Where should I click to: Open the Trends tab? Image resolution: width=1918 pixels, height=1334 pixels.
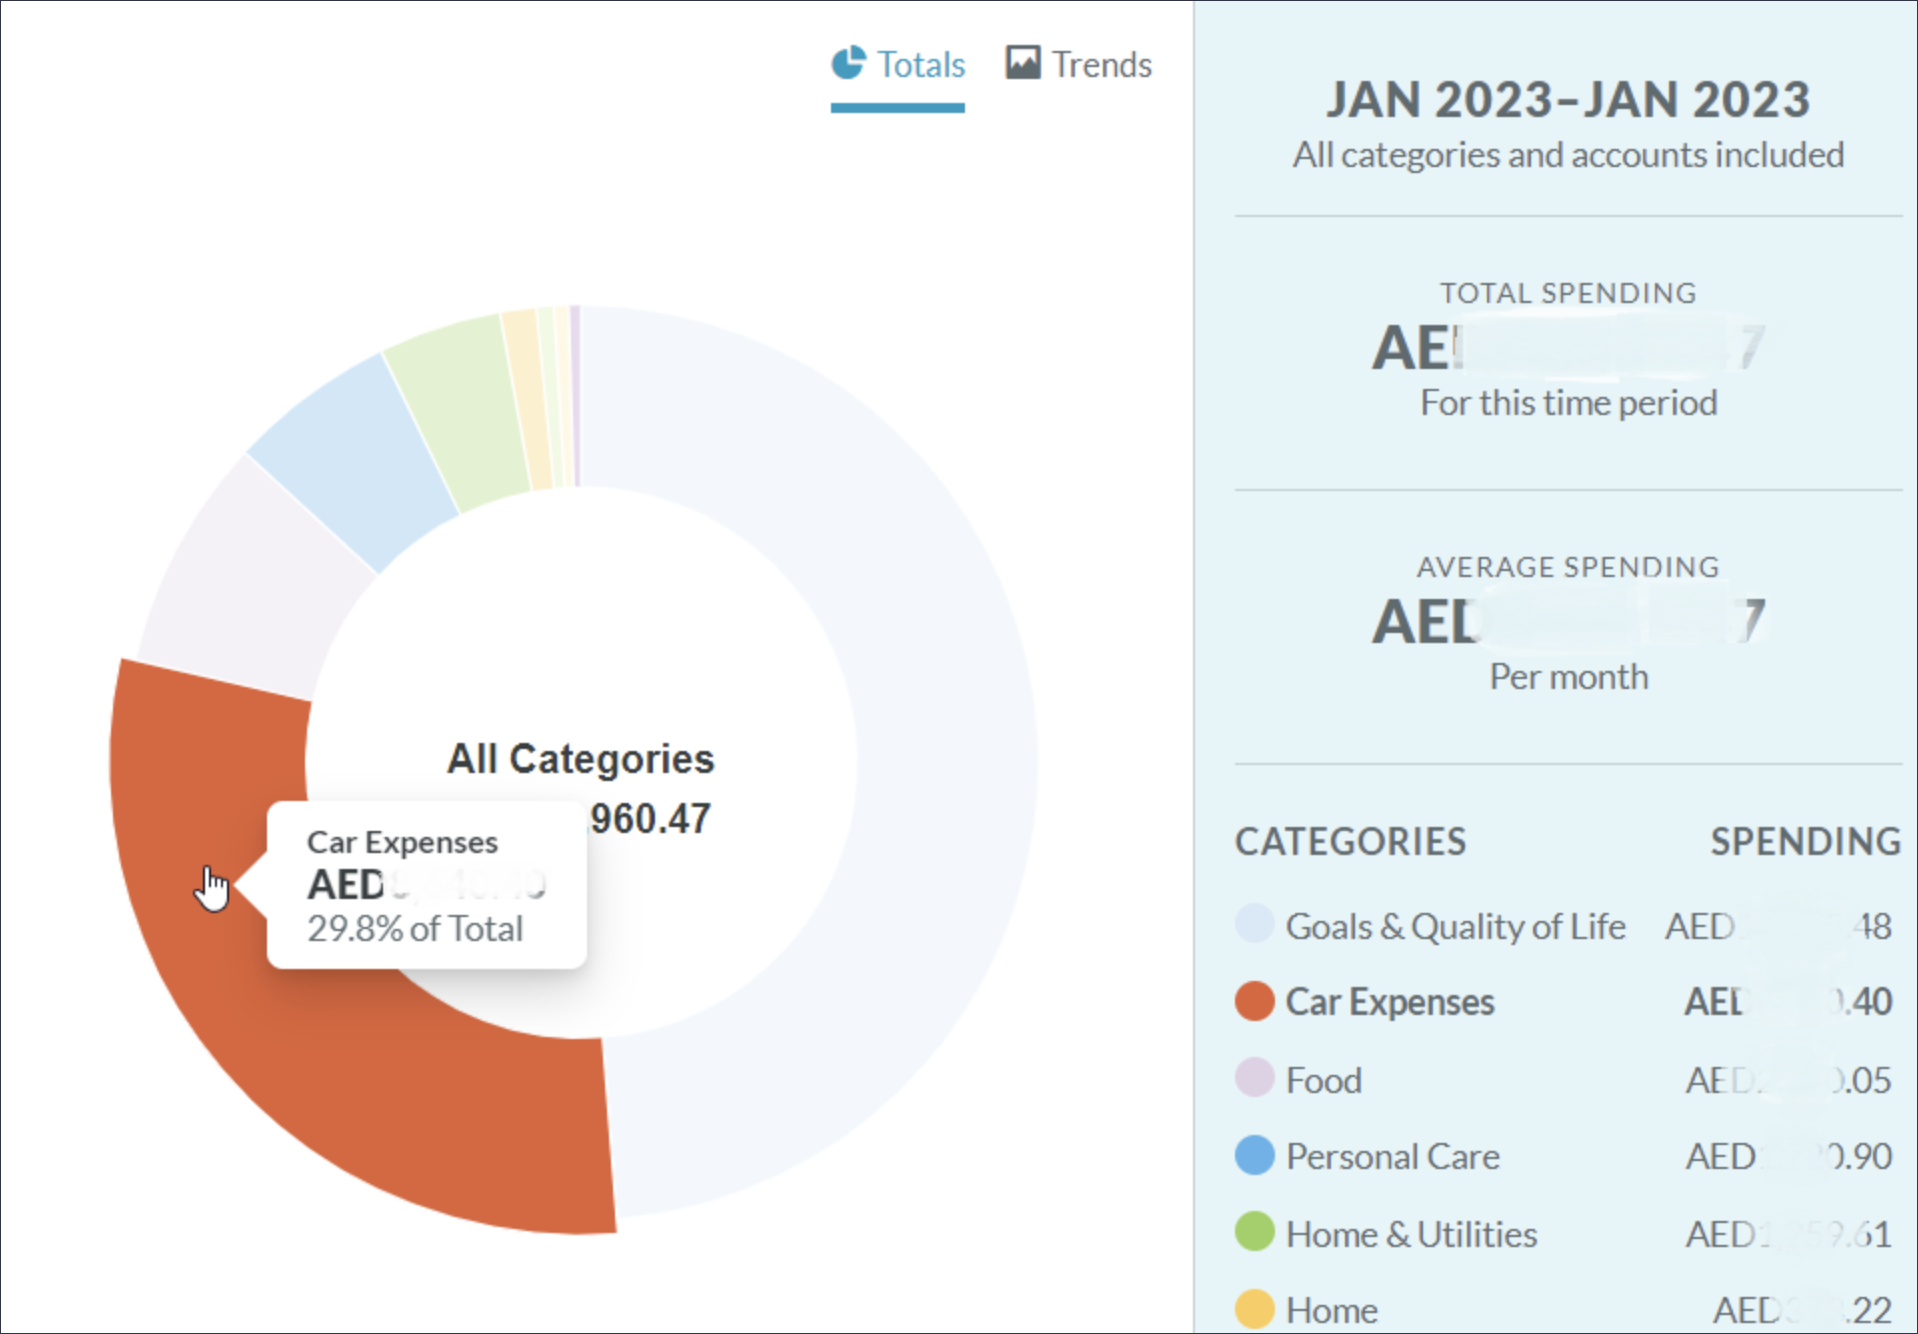[1101, 65]
